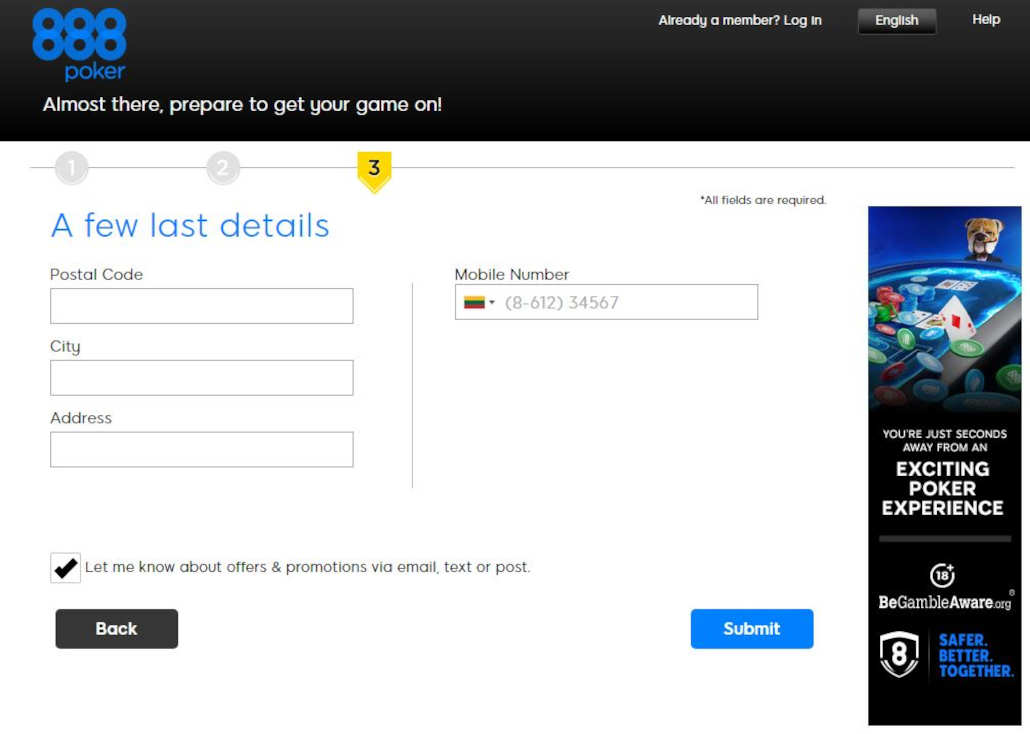
Task: Click the Almost there tagline text
Action: click(242, 104)
